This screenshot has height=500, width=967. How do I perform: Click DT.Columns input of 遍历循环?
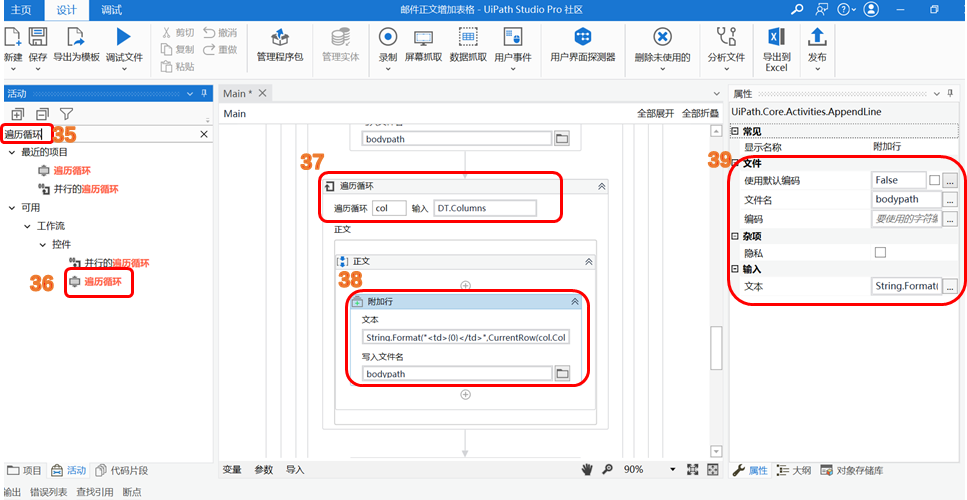(x=485, y=208)
